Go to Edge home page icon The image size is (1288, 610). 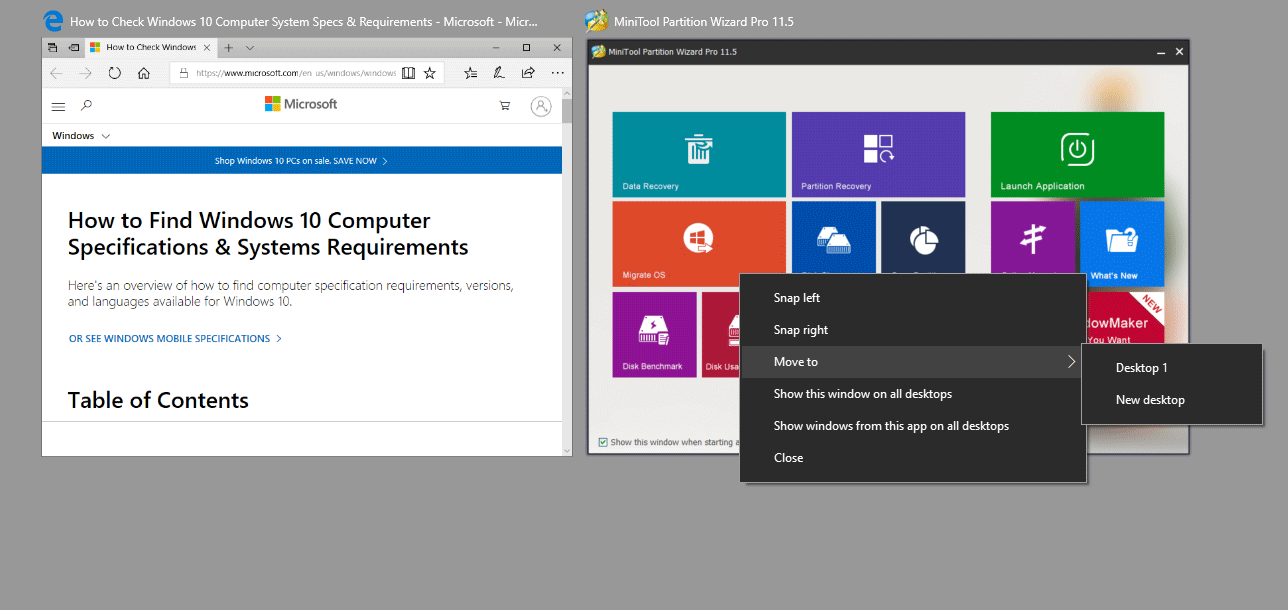[x=144, y=73]
